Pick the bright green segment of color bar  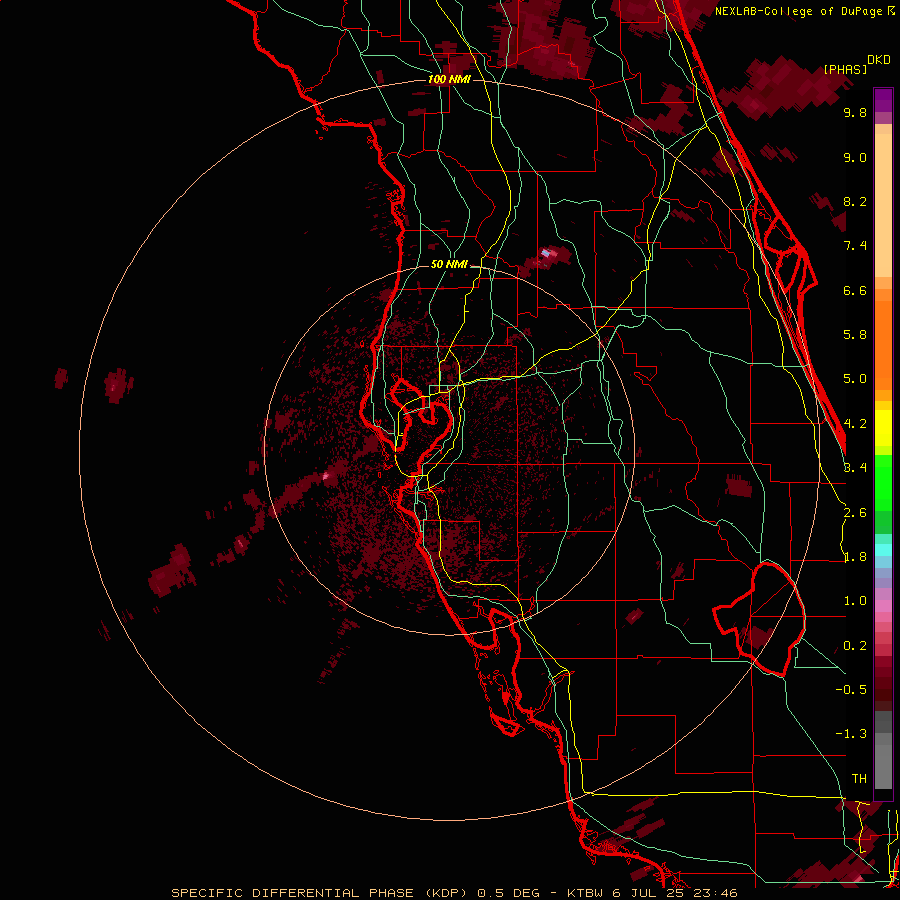[x=883, y=482]
